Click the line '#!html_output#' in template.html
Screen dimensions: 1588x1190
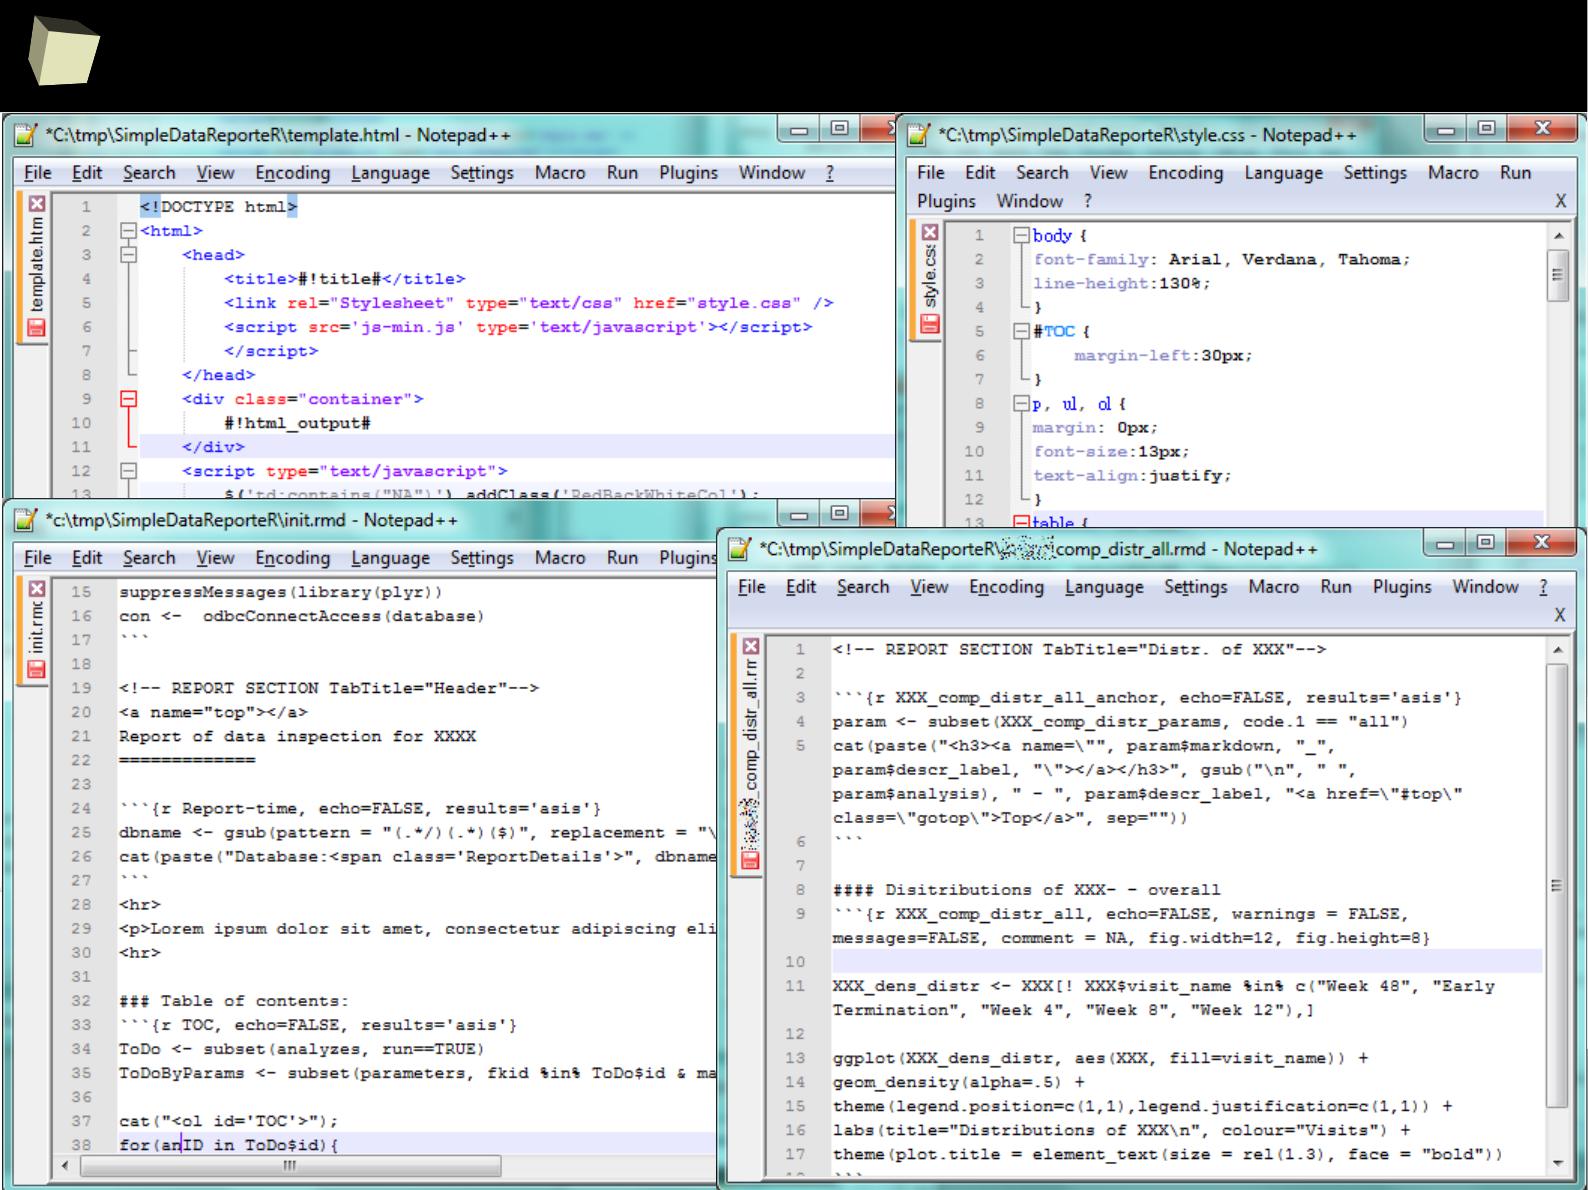(298, 423)
